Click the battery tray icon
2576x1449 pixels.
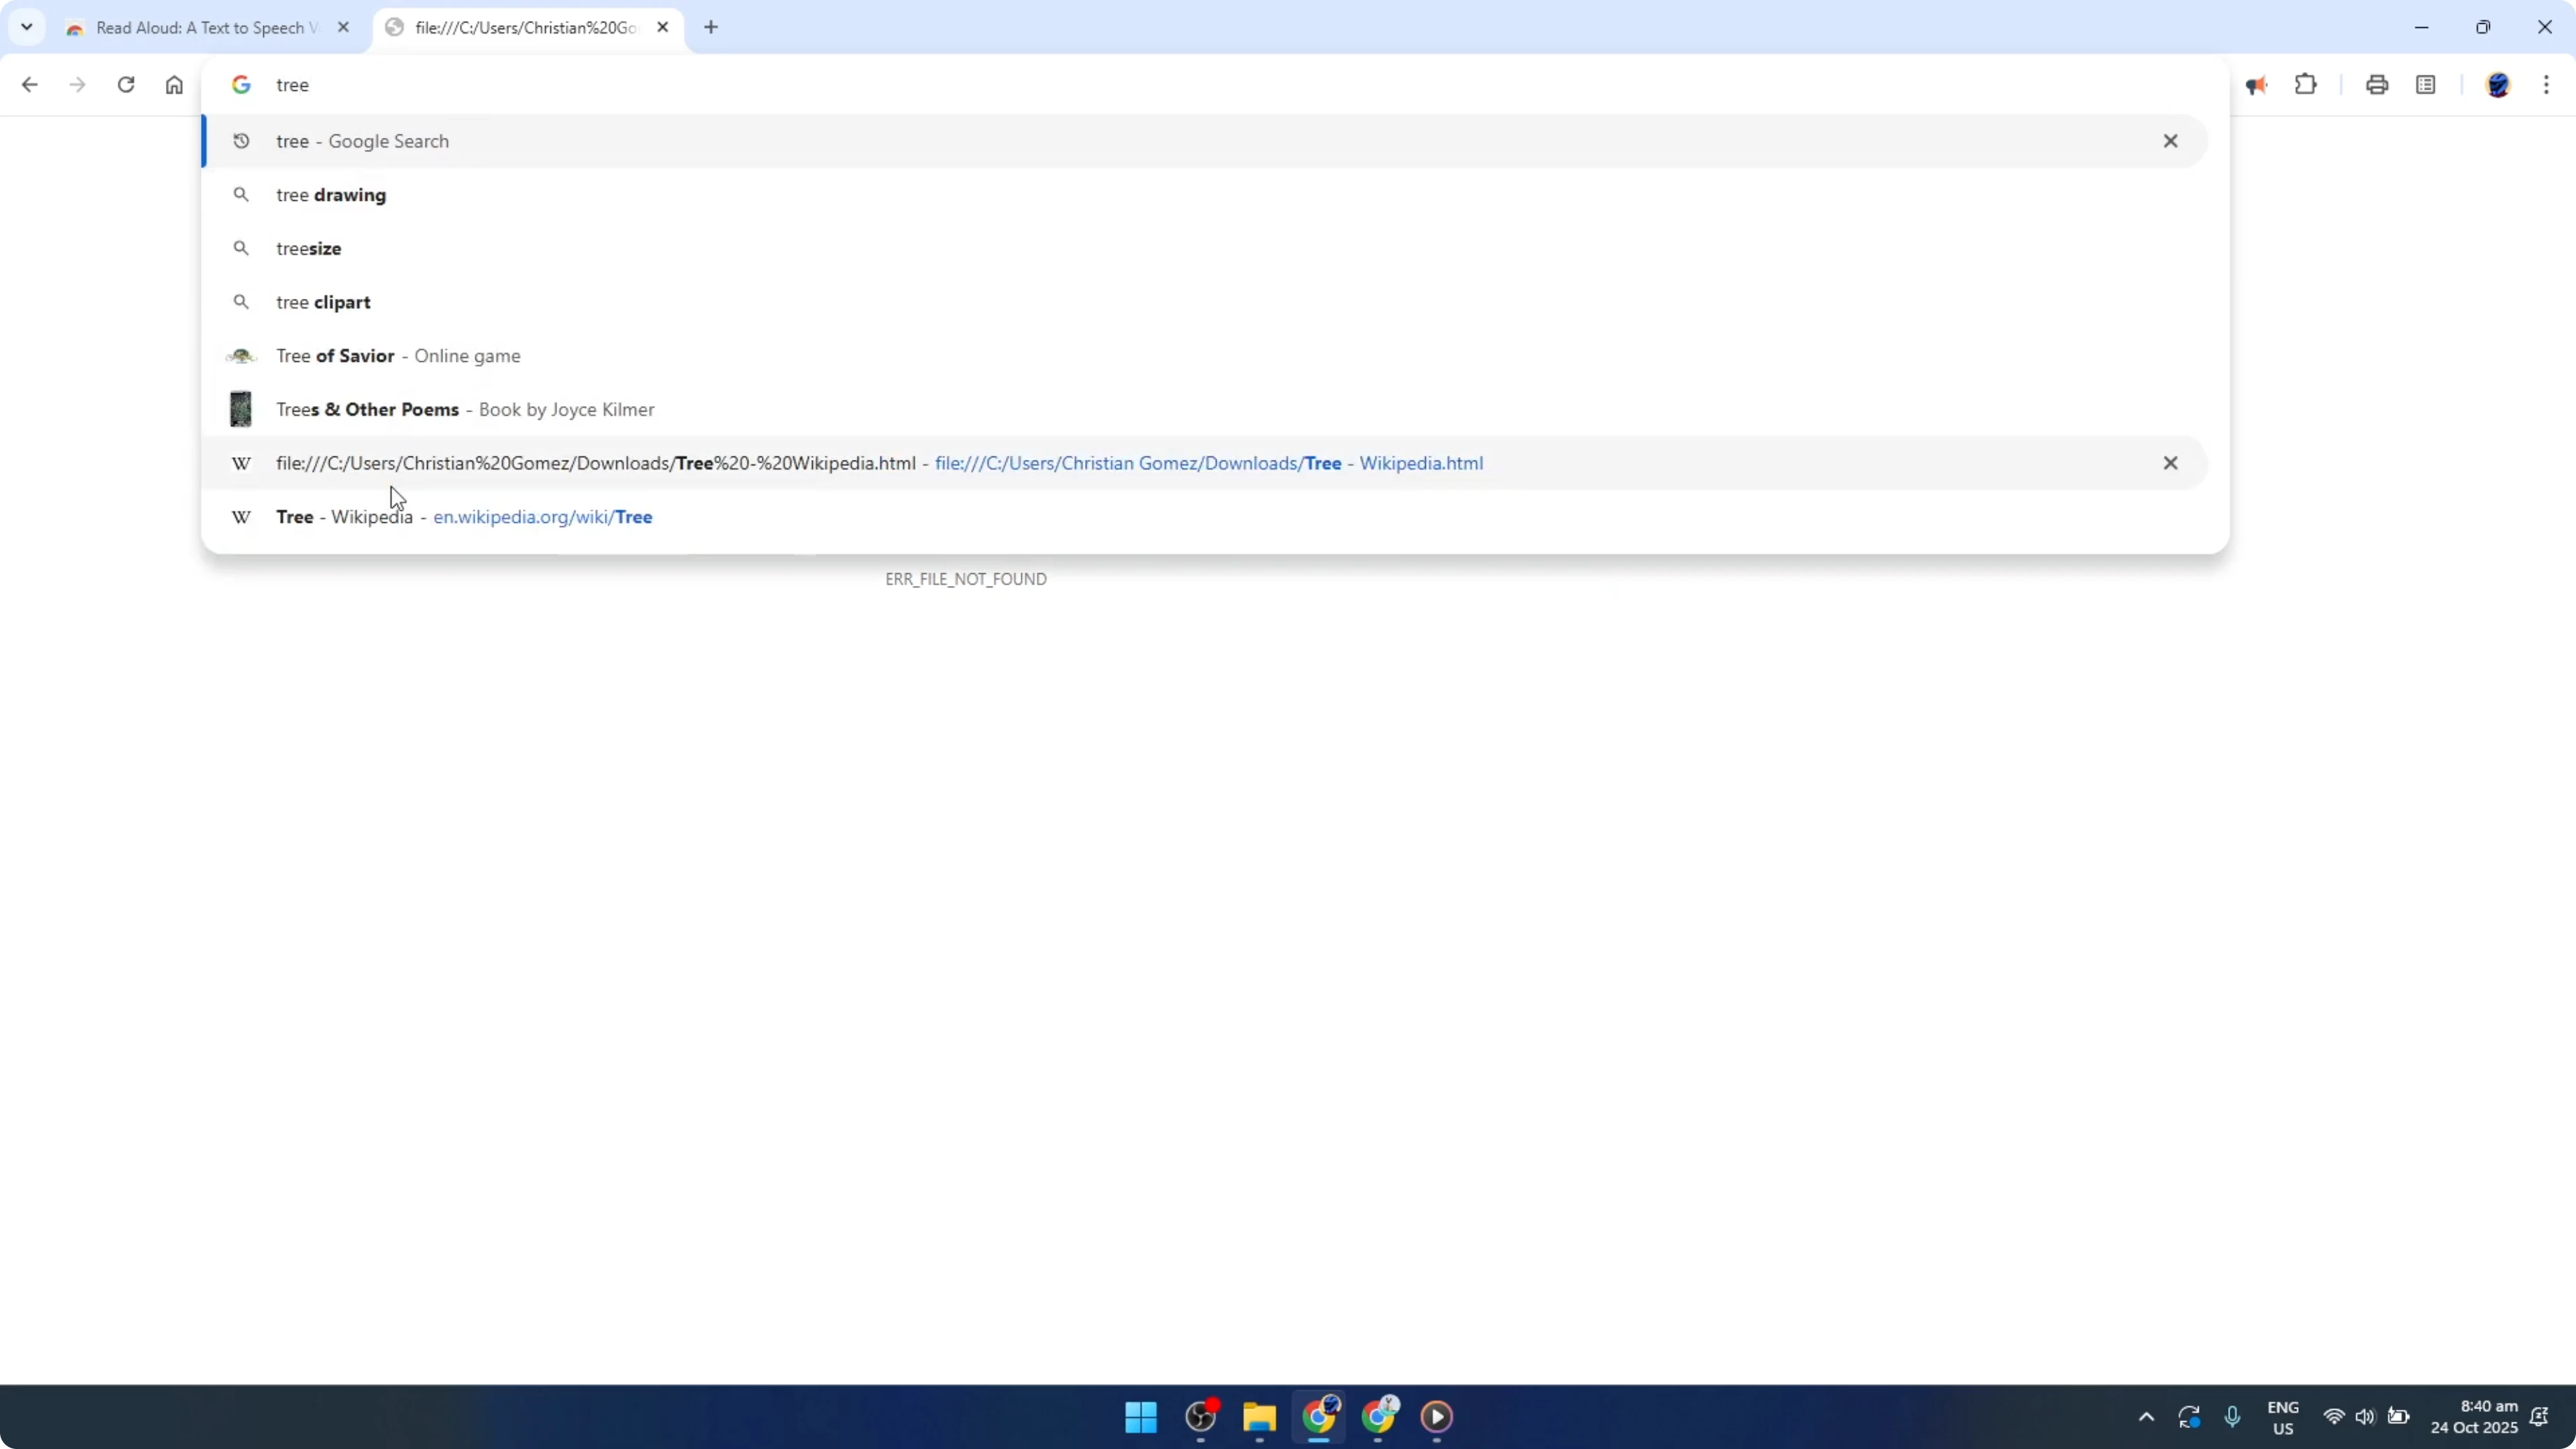[2398, 1417]
